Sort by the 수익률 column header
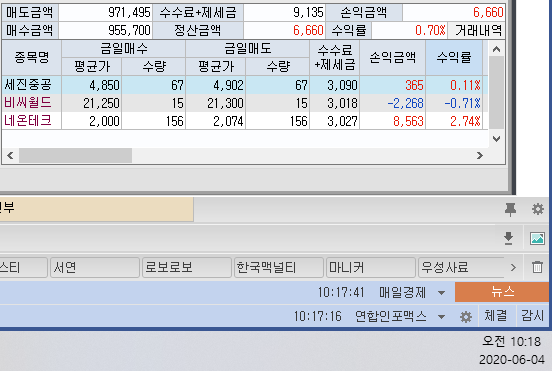 coord(454,57)
